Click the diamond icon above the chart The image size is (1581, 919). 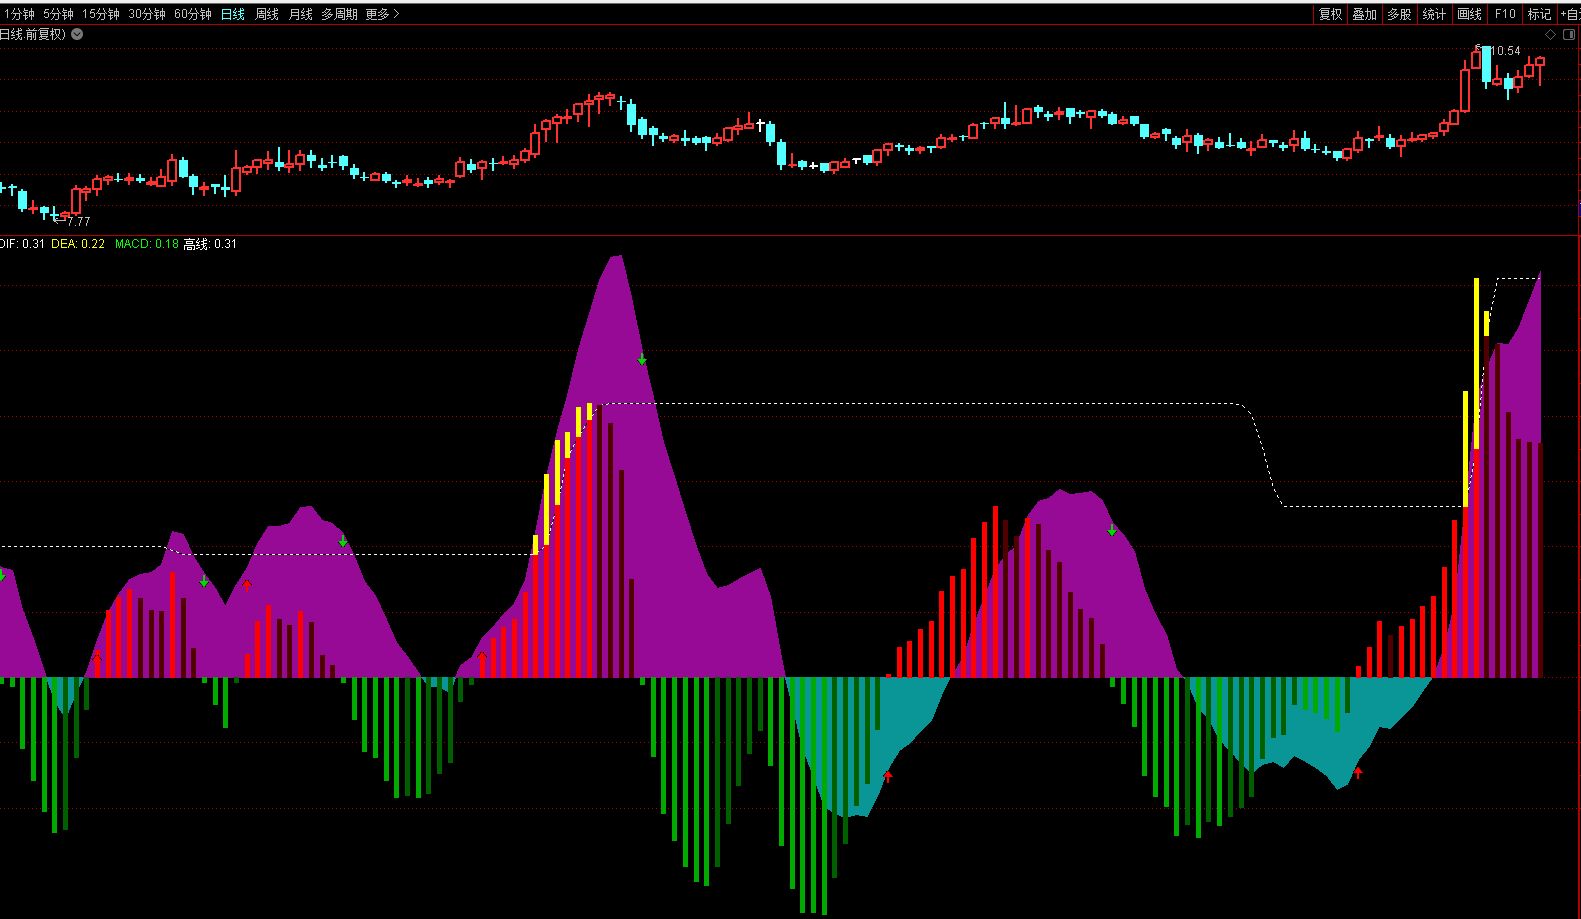pyautogui.click(x=1551, y=34)
